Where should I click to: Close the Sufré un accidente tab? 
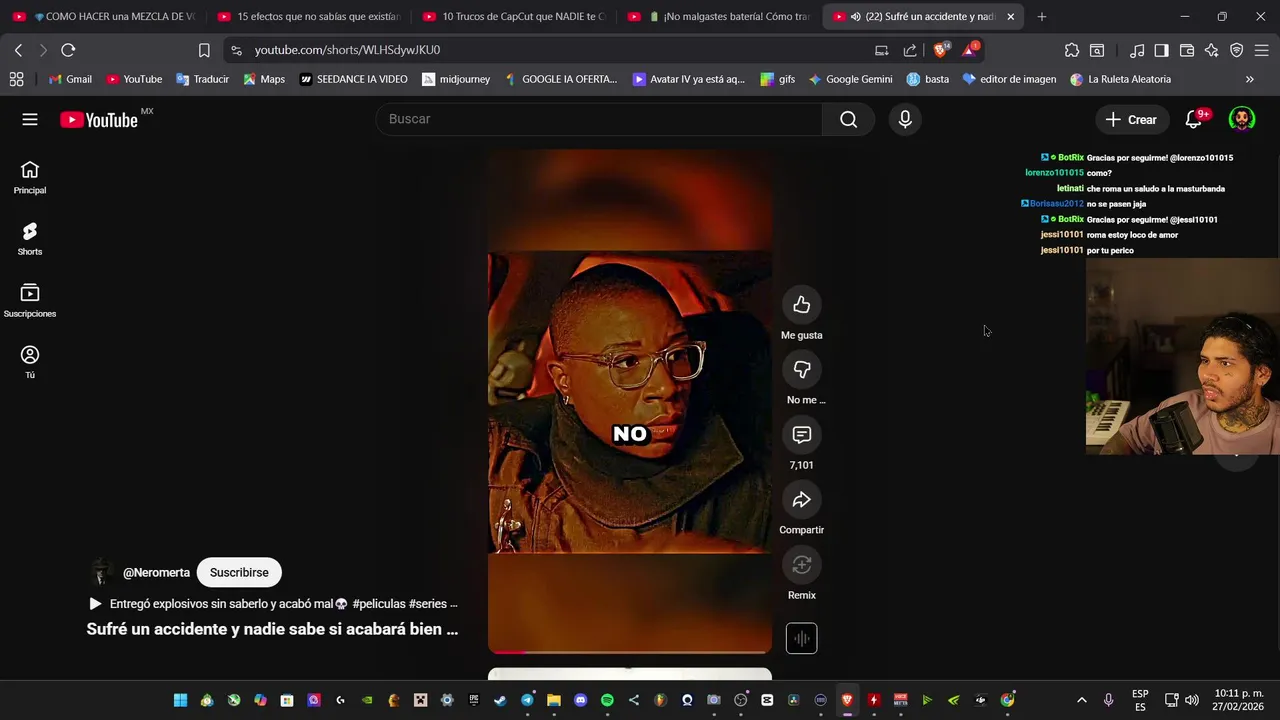(x=1010, y=16)
